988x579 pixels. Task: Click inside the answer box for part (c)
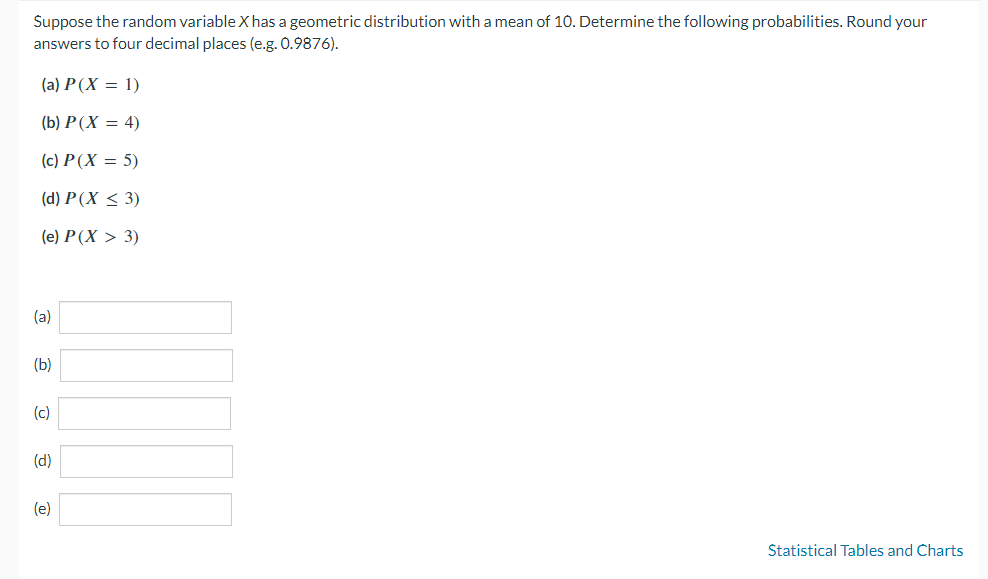pyautogui.click(x=144, y=413)
